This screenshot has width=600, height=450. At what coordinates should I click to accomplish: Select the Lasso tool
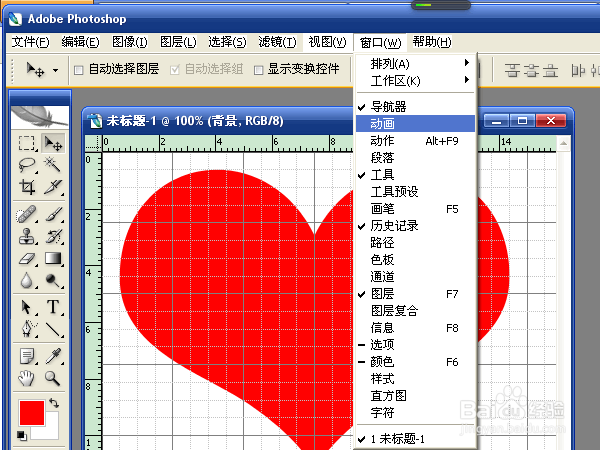point(27,166)
